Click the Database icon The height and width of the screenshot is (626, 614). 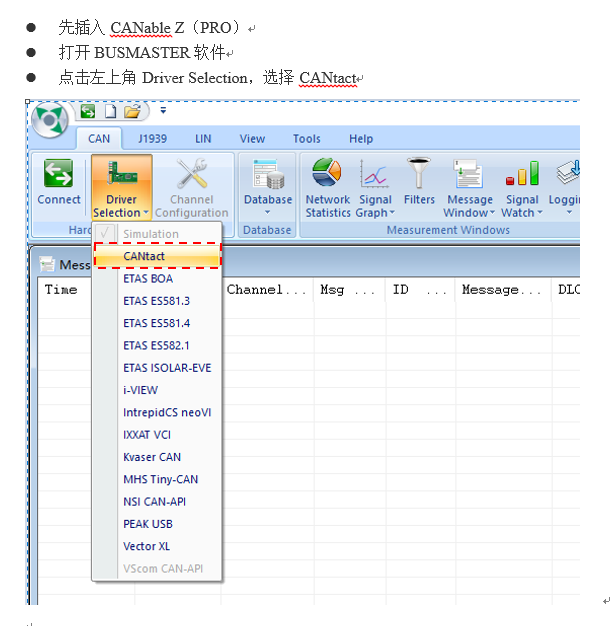click(268, 174)
